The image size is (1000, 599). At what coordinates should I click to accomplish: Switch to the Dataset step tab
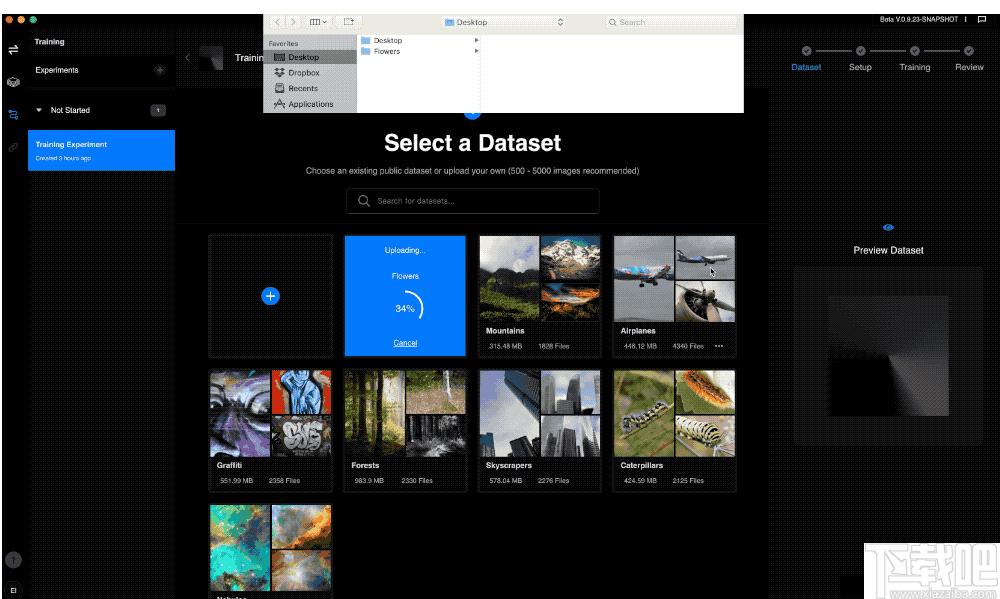(x=806, y=67)
